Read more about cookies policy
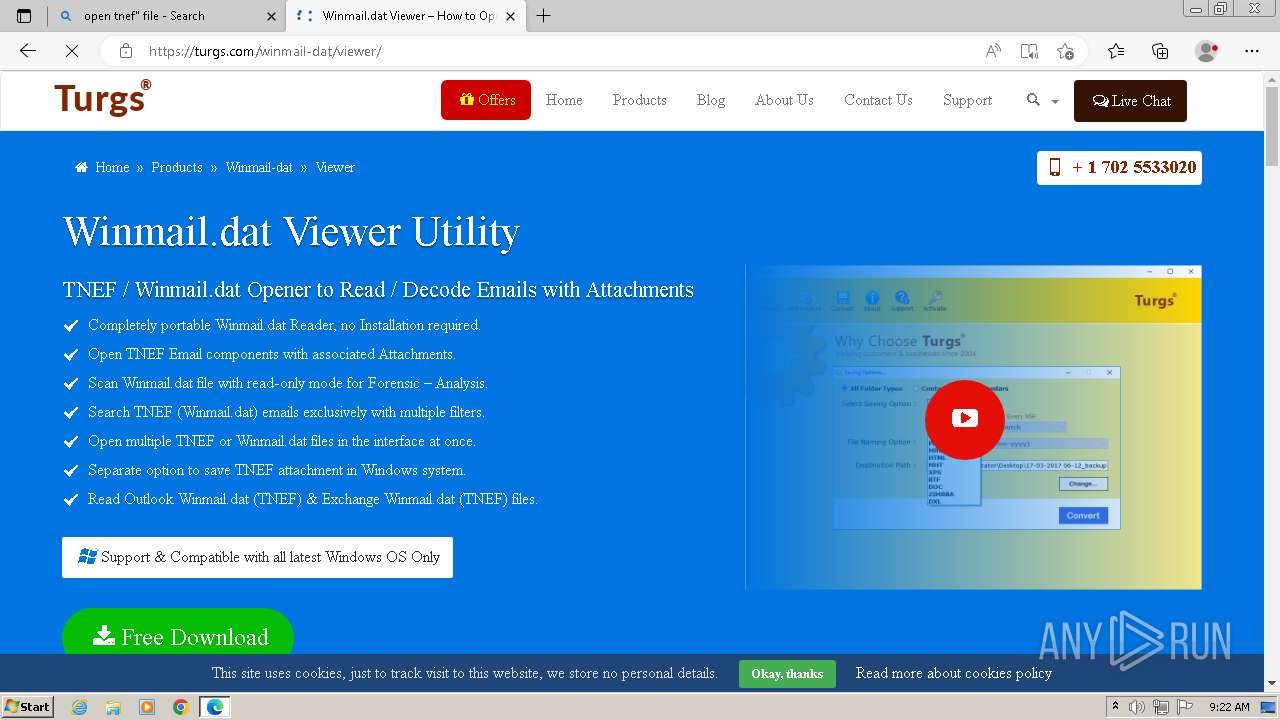This screenshot has width=1280, height=720. point(954,673)
